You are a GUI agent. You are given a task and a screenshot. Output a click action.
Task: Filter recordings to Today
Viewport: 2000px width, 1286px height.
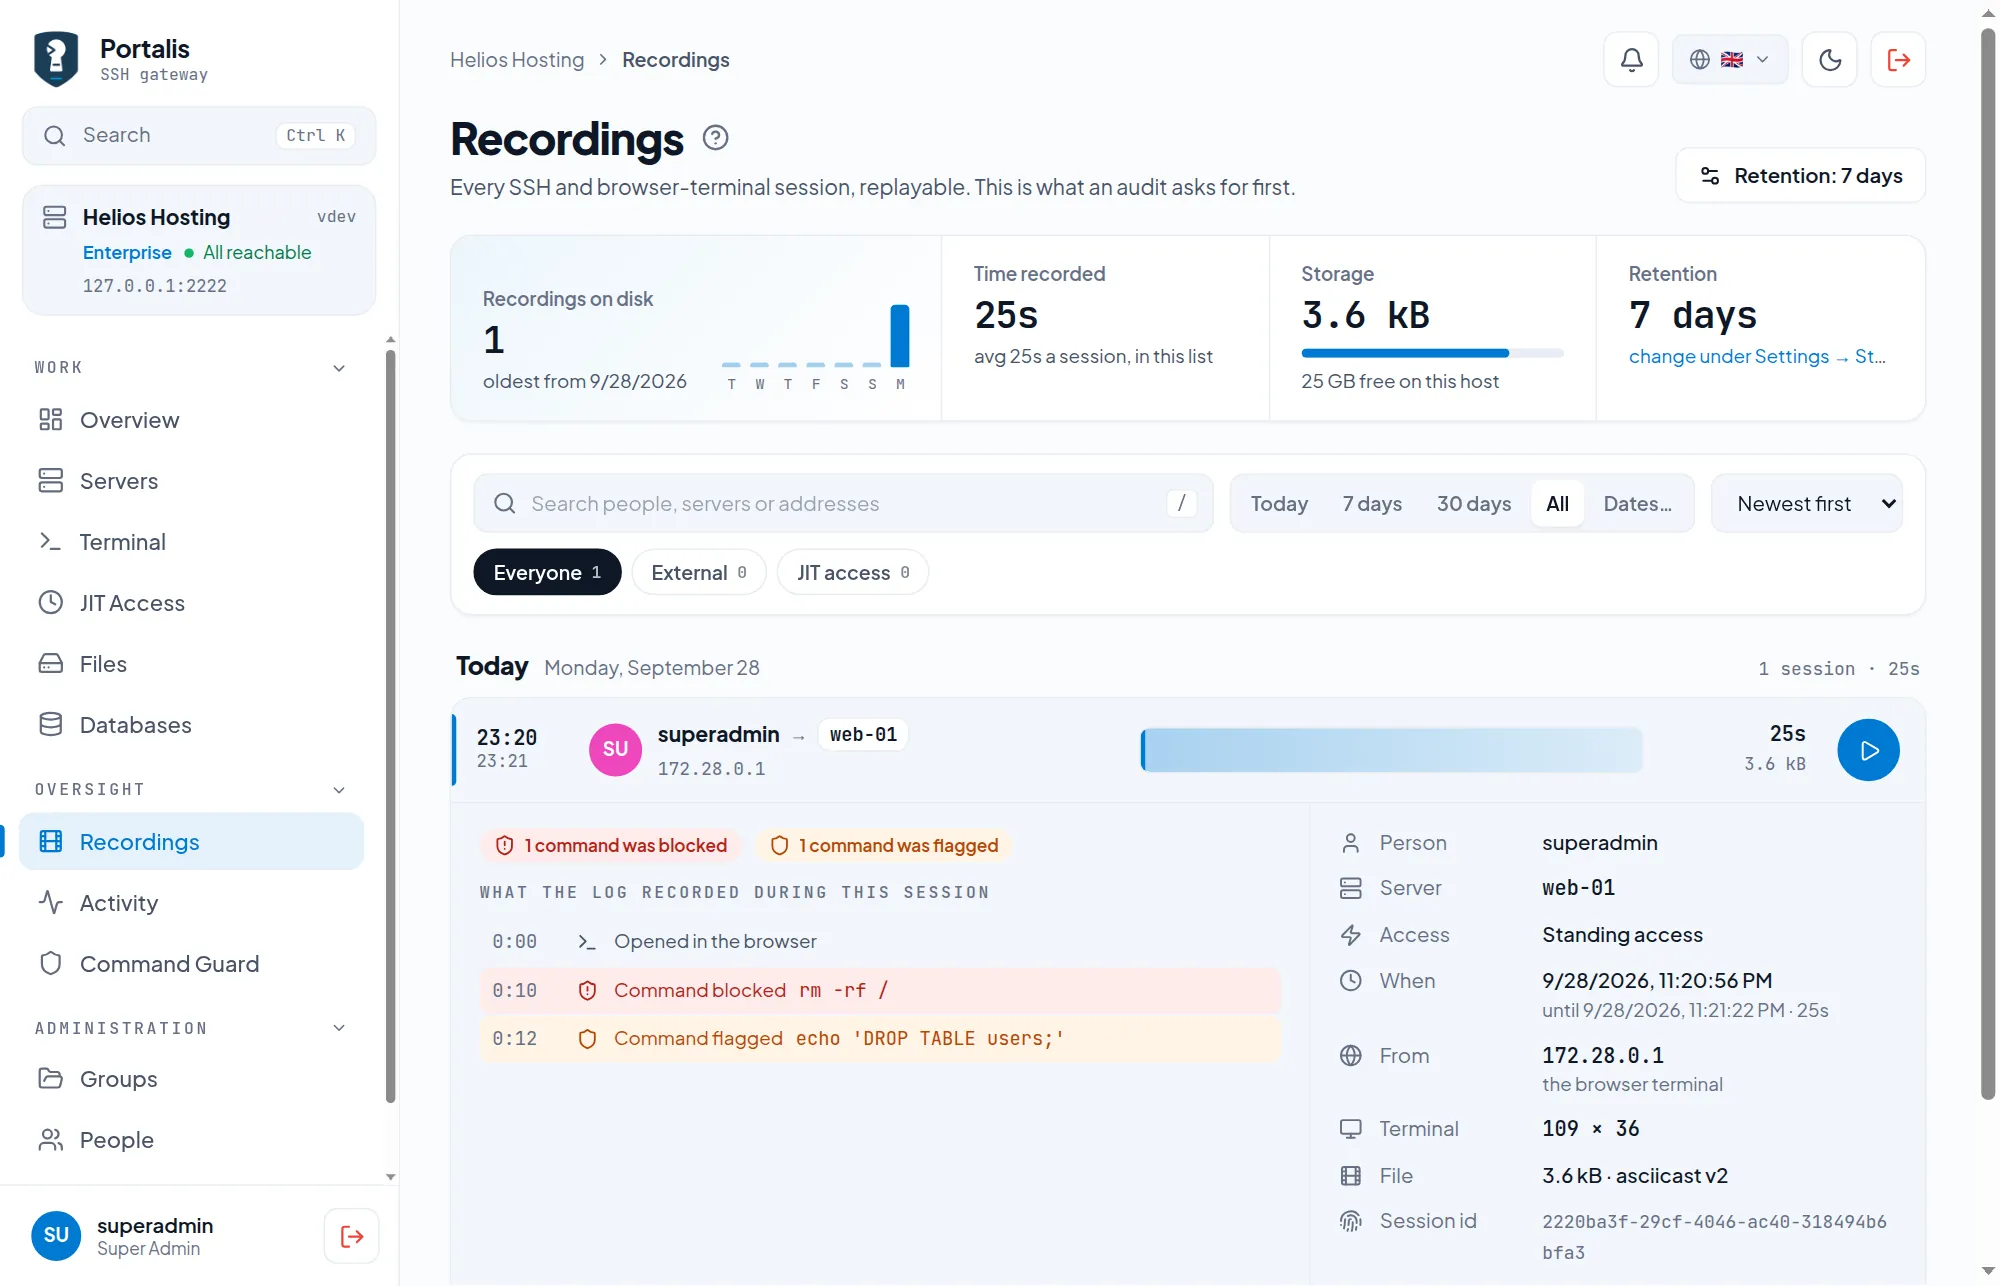(1279, 504)
